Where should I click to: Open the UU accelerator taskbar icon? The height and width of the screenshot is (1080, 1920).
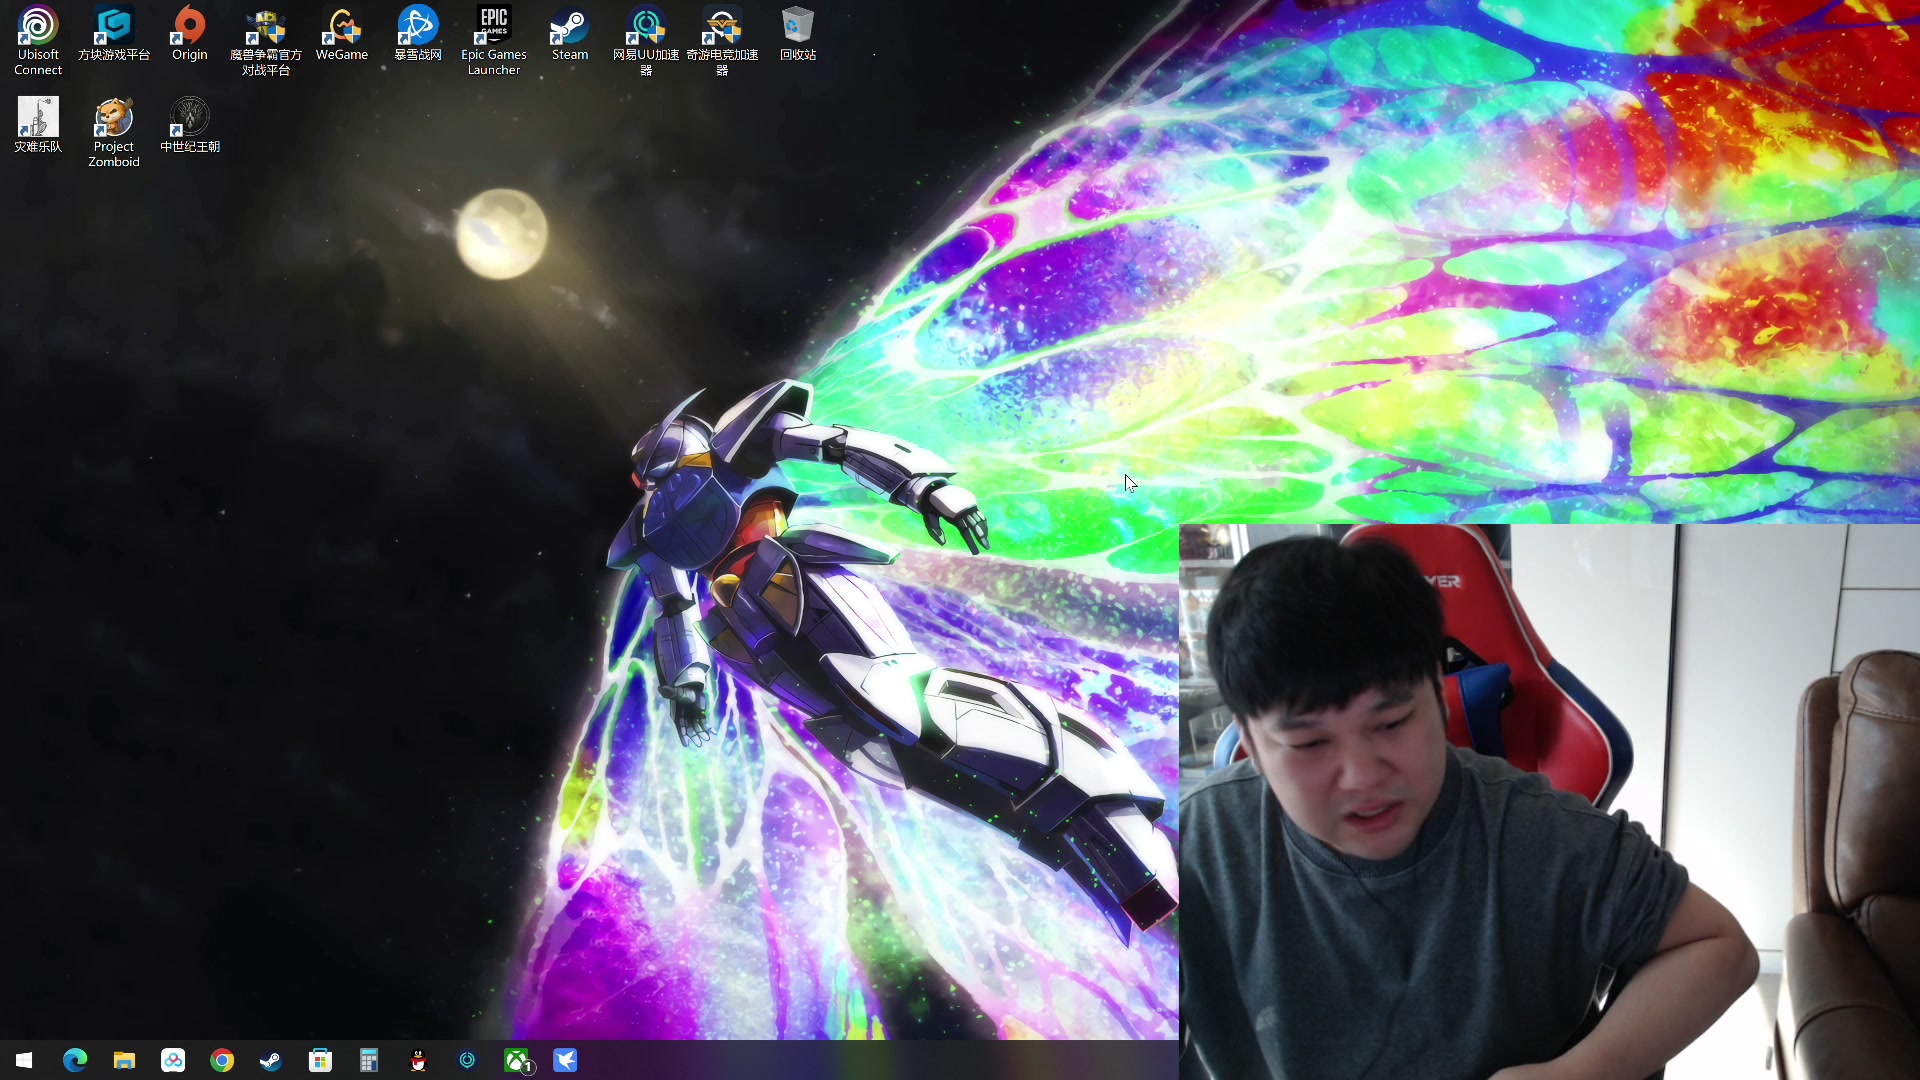[x=467, y=1060]
